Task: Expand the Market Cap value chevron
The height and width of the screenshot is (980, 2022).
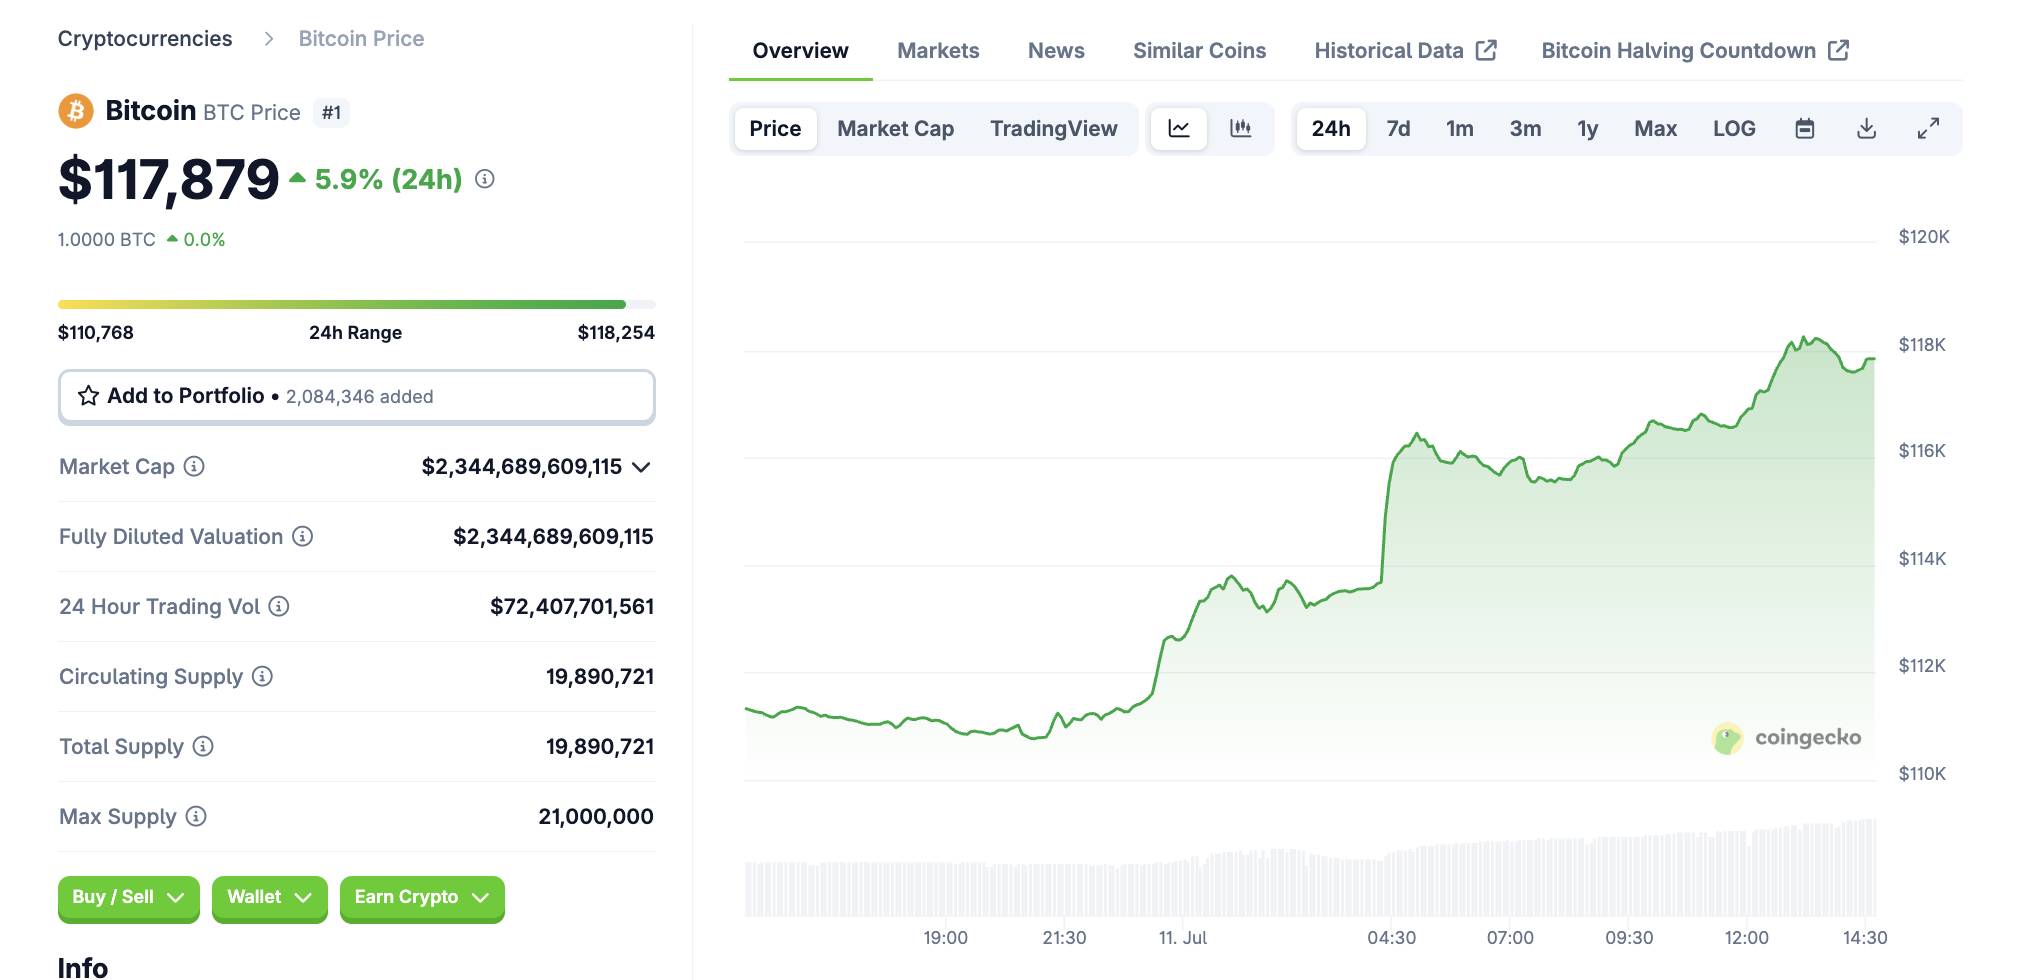Action: tap(641, 467)
